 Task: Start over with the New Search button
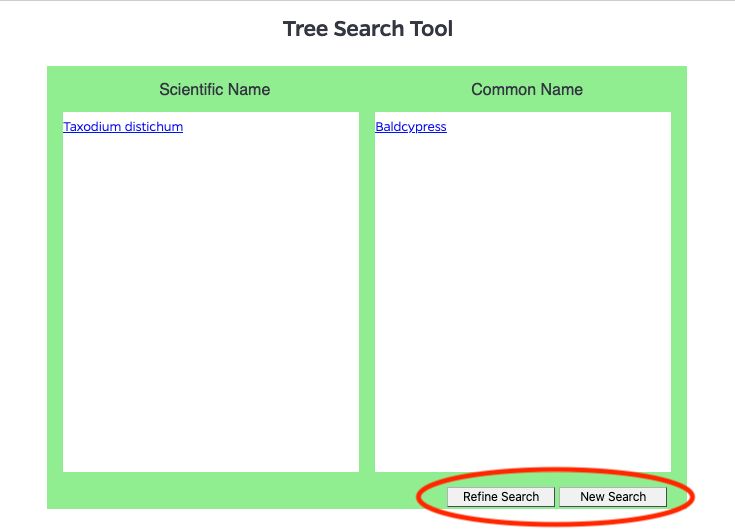(613, 497)
